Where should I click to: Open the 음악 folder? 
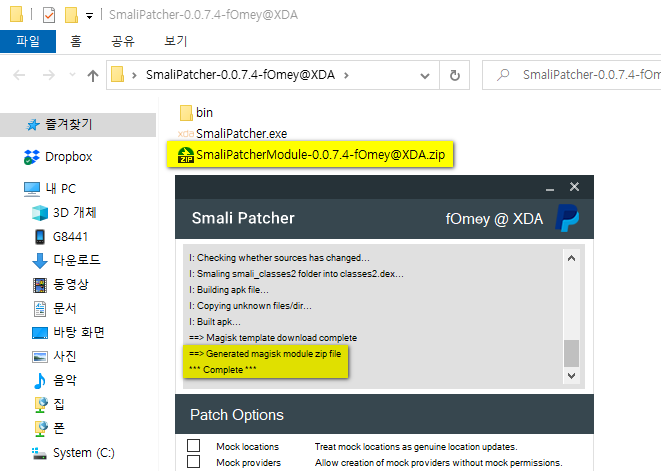pos(55,381)
